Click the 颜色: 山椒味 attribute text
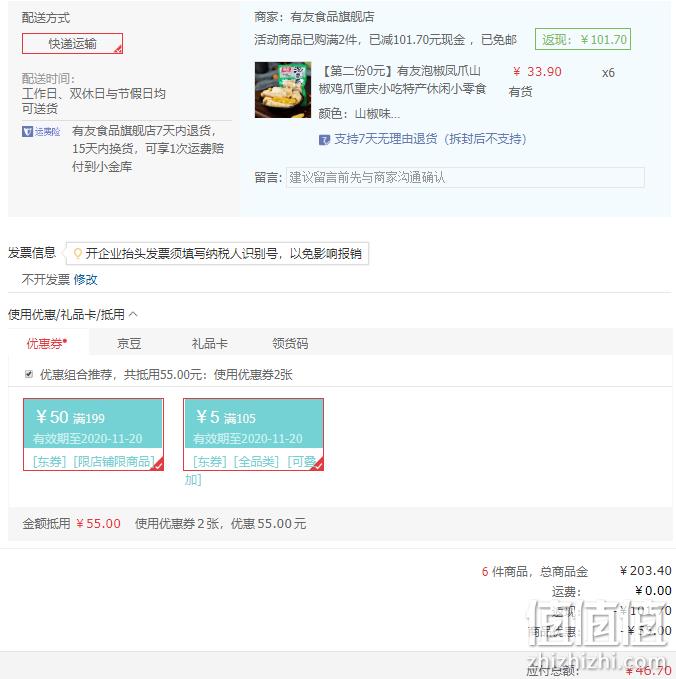The height and width of the screenshot is (679, 676). (x=359, y=114)
